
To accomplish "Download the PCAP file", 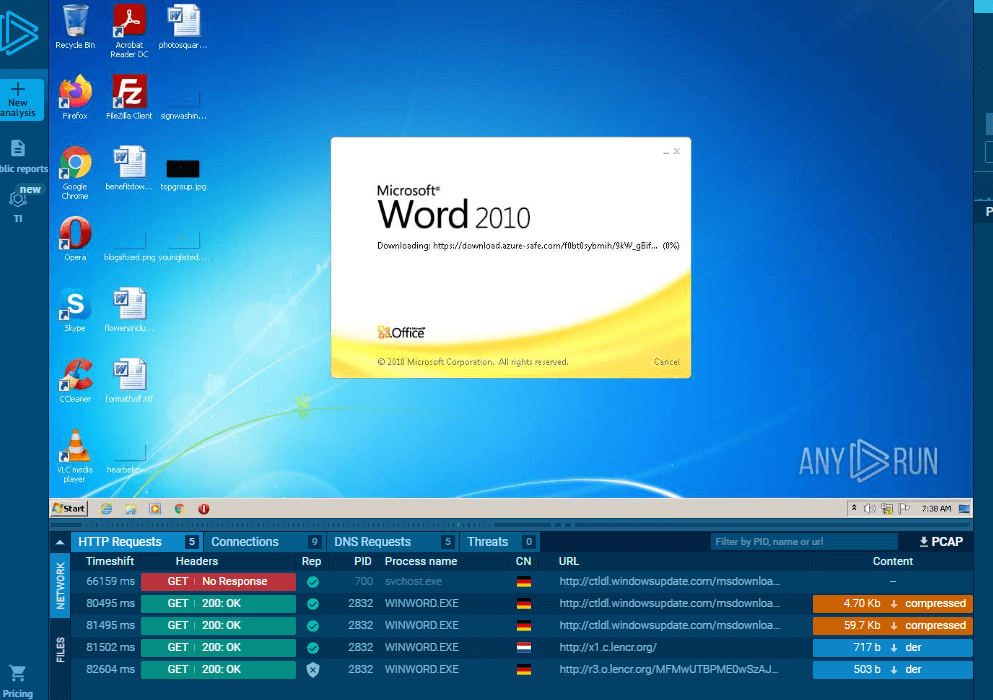I will click(x=941, y=542).
